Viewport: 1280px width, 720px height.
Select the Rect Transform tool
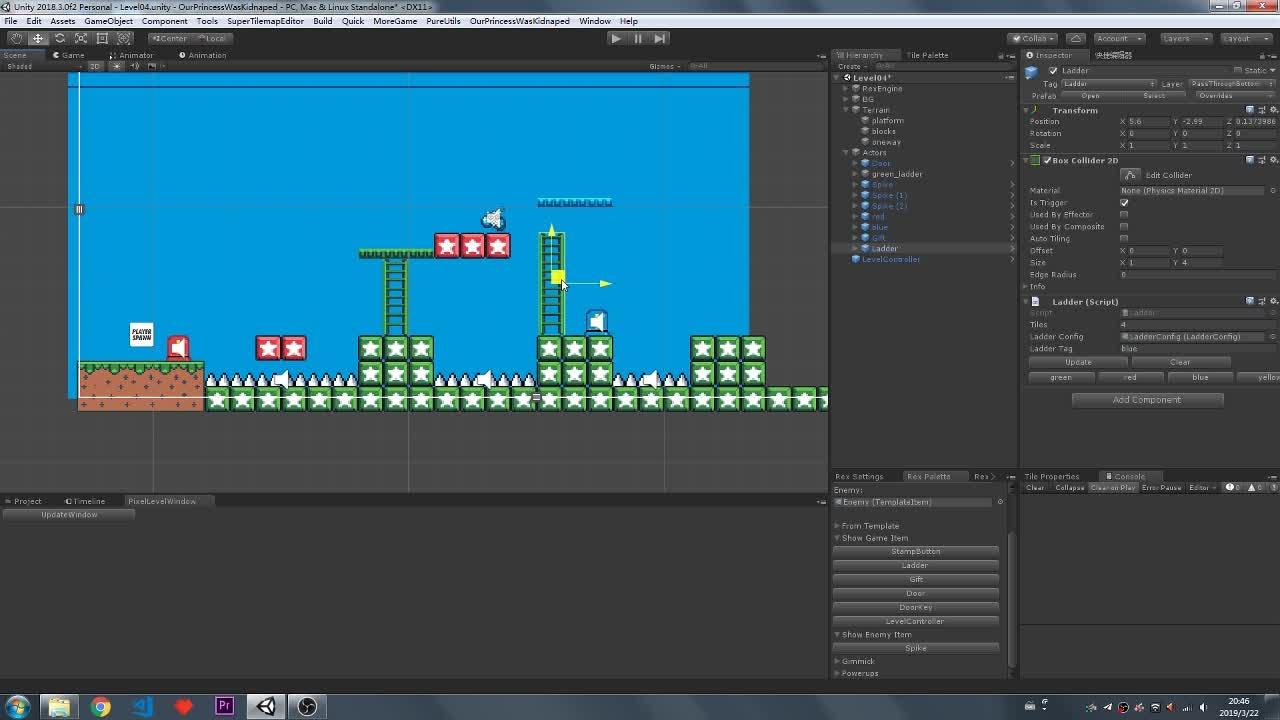(102, 38)
